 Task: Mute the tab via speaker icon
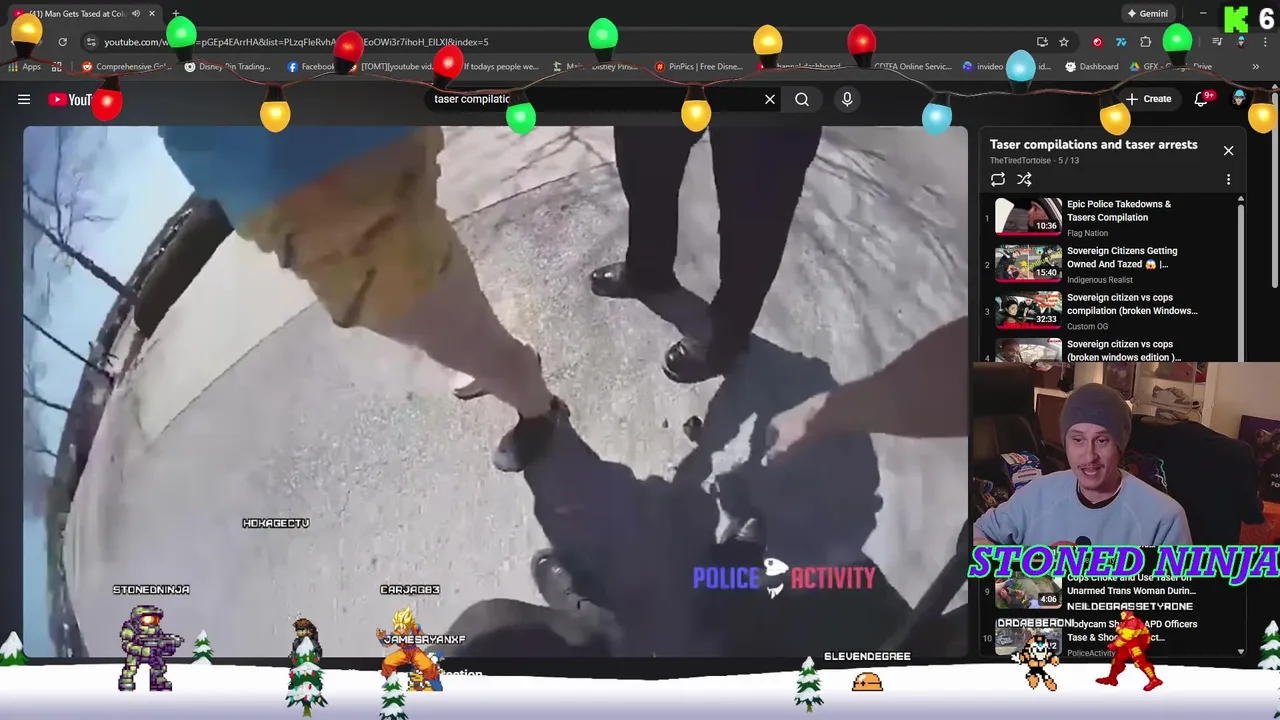click(136, 13)
